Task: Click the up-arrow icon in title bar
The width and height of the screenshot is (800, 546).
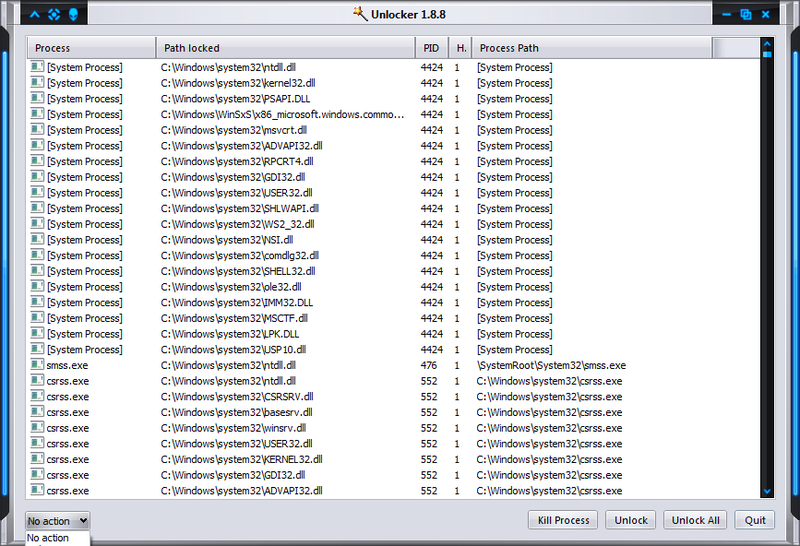Action: coord(35,14)
